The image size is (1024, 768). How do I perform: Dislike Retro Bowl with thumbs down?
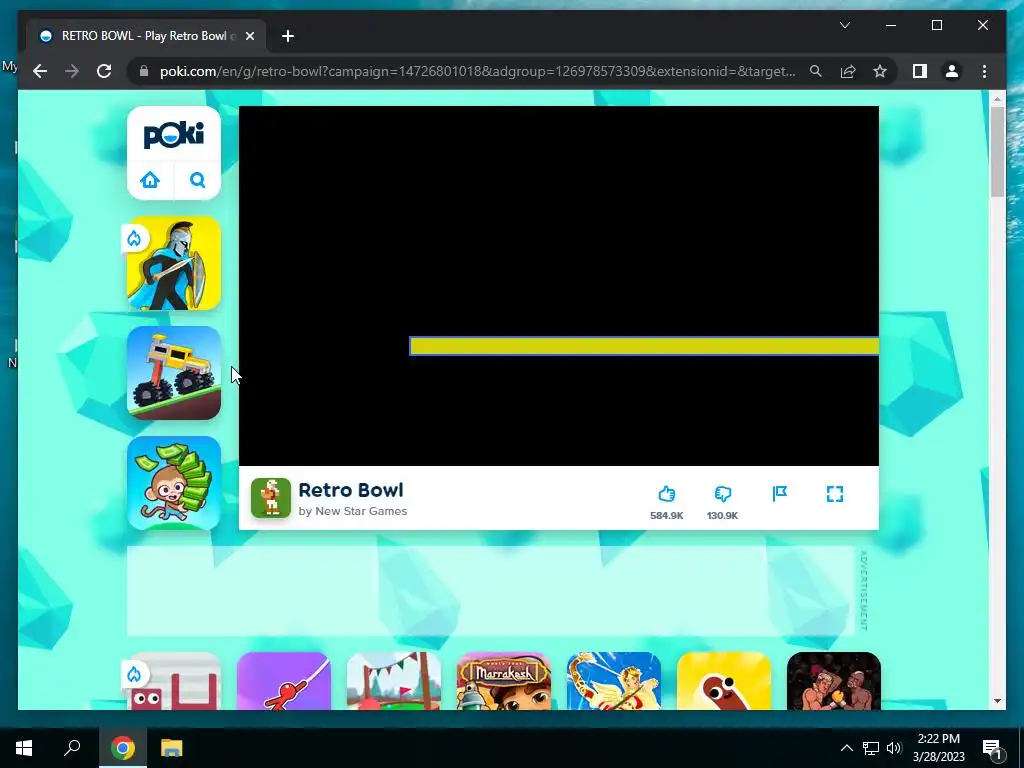pyautogui.click(x=722, y=494)
